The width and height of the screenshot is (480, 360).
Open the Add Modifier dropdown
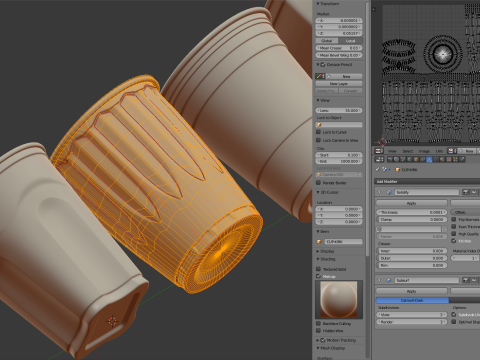(x=427, y=182)
